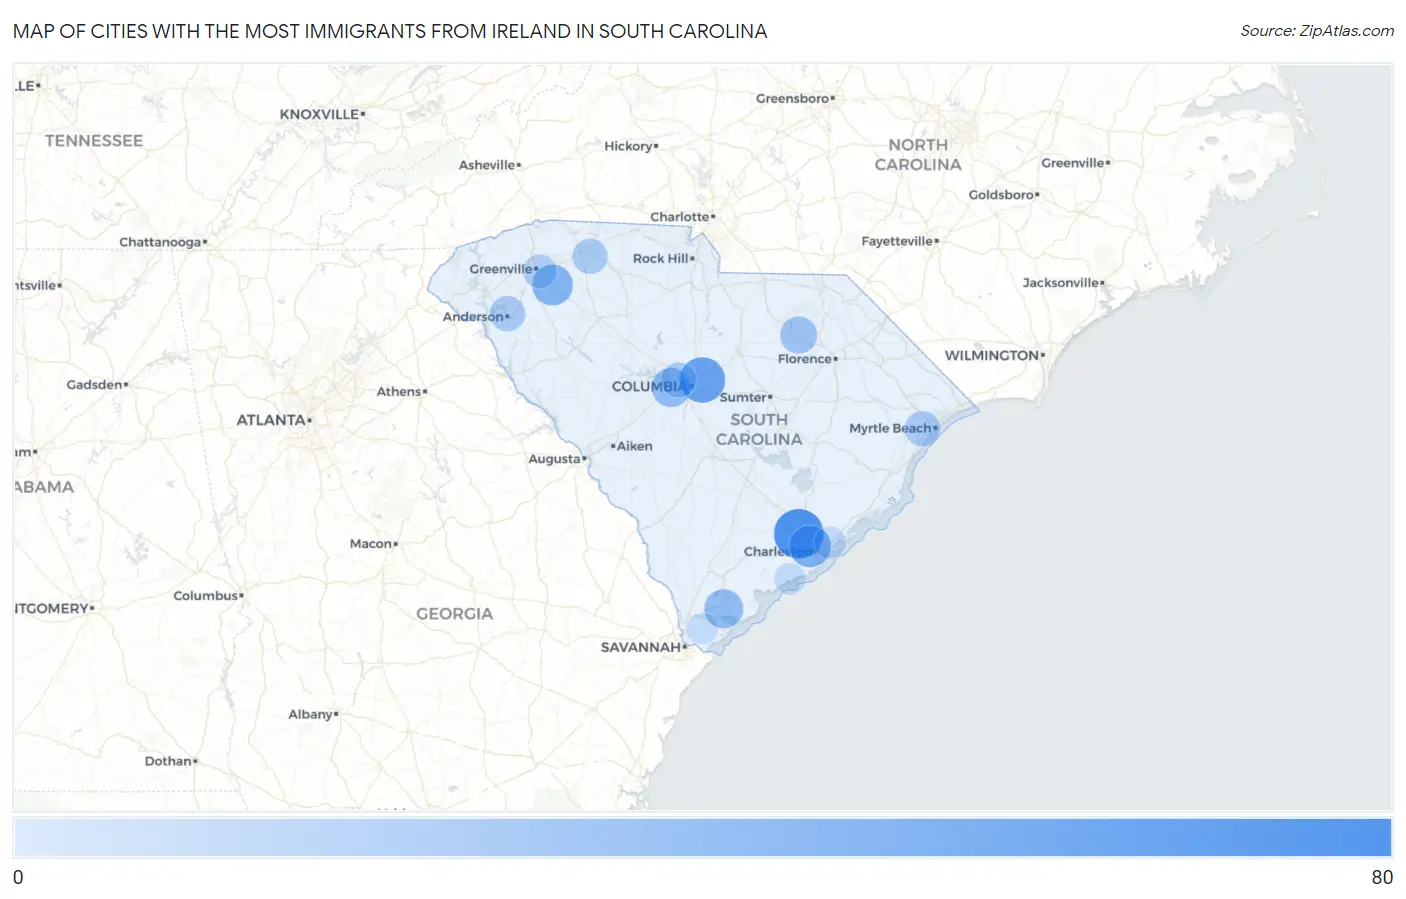
Task: Click the legend maximum value 80
Action: coord(1382,877)
